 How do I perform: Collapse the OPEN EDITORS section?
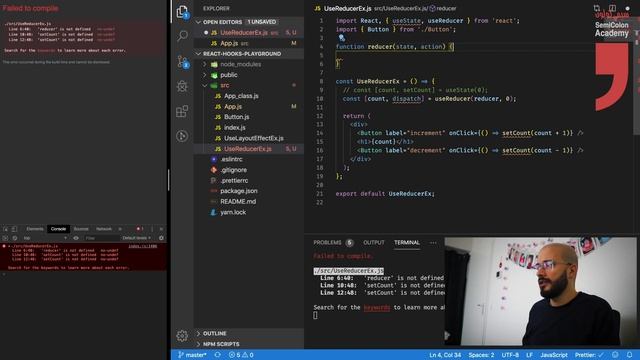249,22
